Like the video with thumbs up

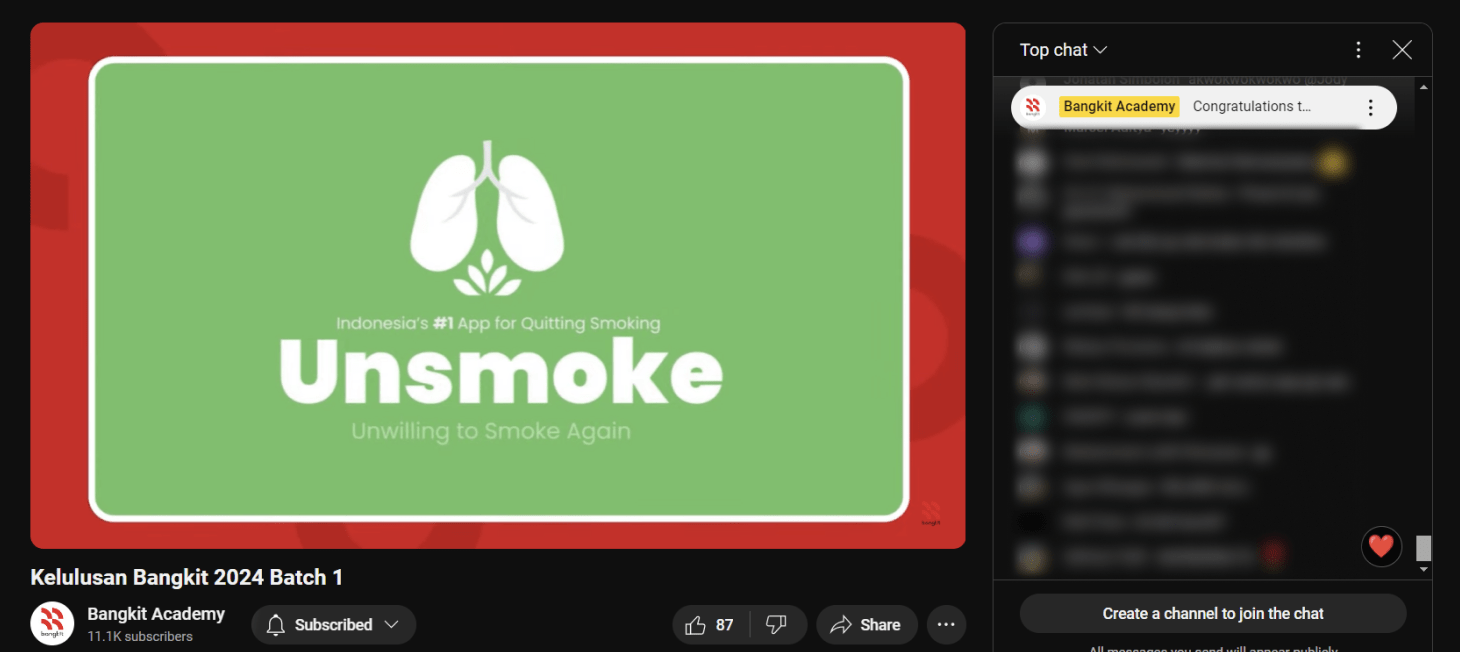(x=710, y=625)
